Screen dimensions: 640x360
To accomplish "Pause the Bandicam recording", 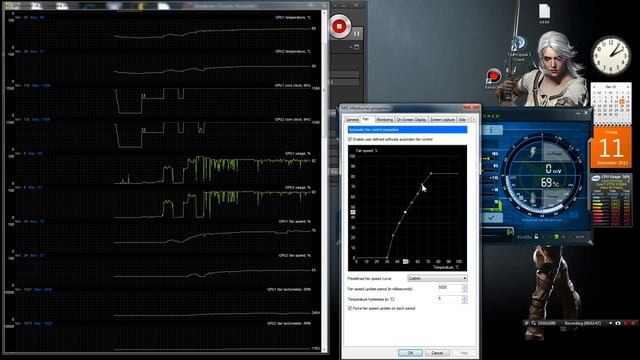I will 357,33.
